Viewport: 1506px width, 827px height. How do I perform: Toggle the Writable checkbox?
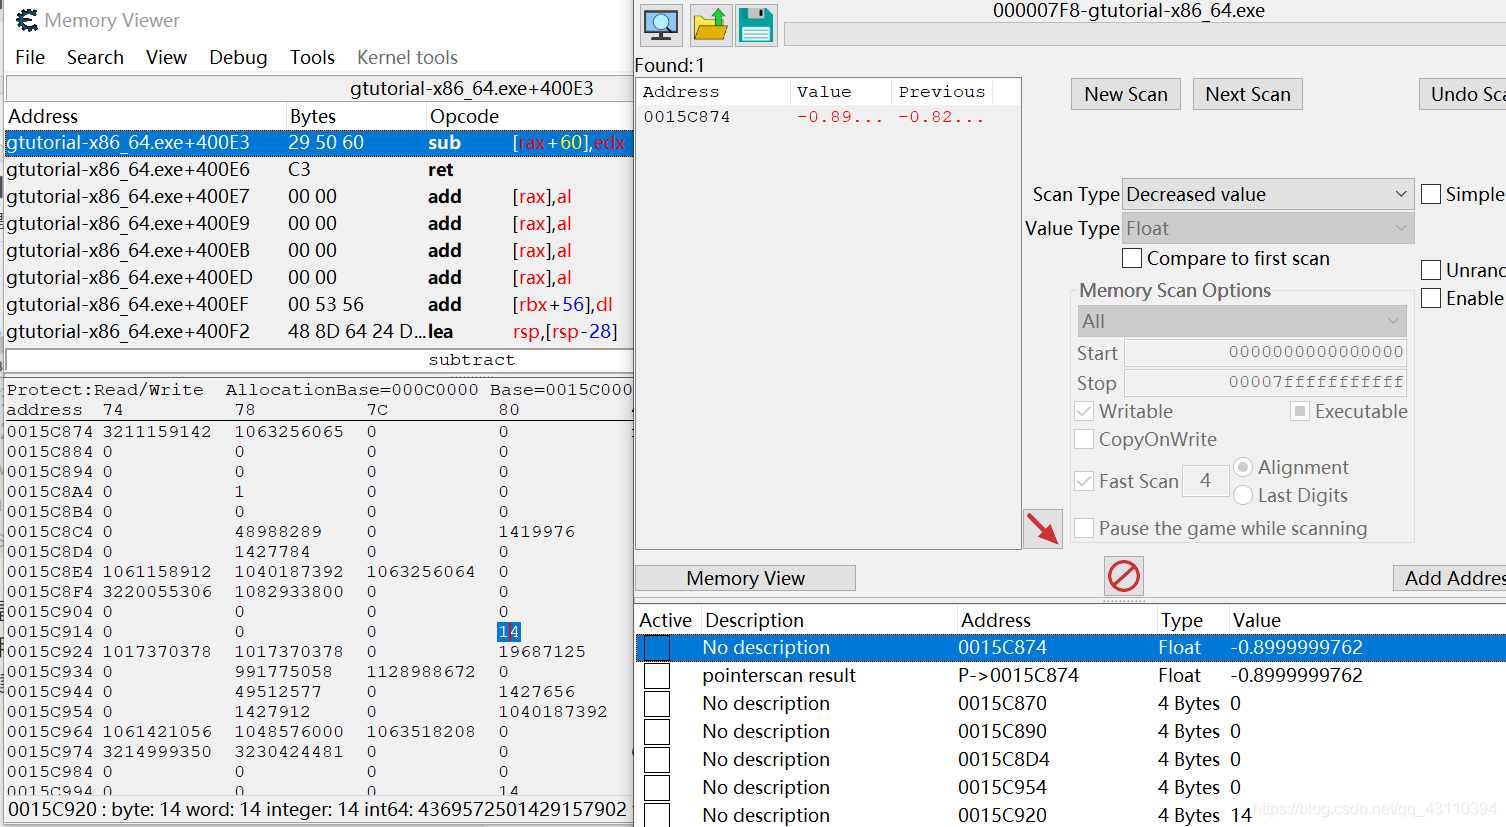point(1084,411)
